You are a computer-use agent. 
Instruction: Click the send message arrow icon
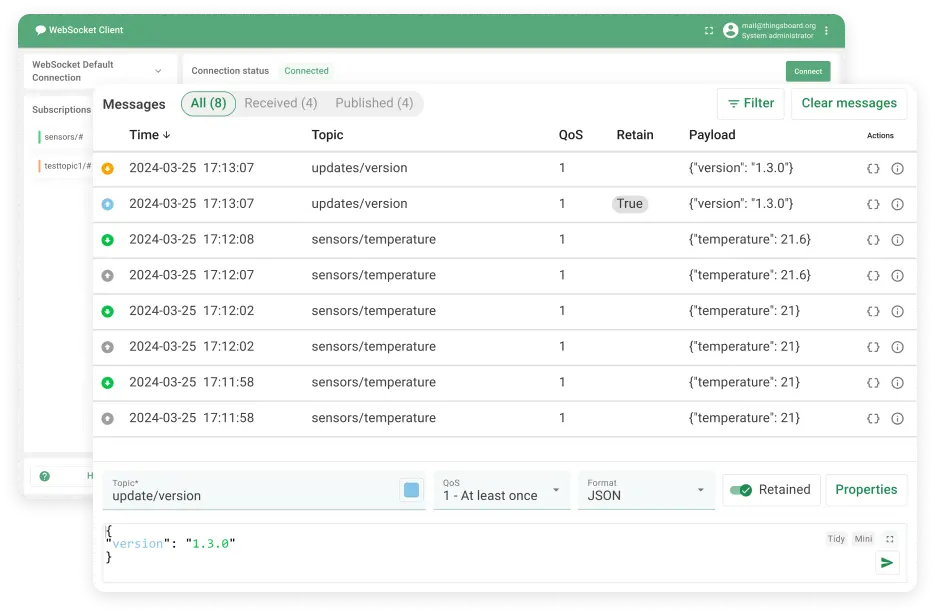[x=886, y=563]
